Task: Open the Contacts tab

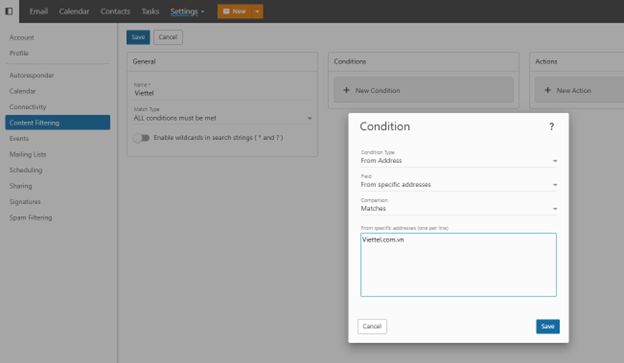Action: pyautogui.click(x=115, y=12)
